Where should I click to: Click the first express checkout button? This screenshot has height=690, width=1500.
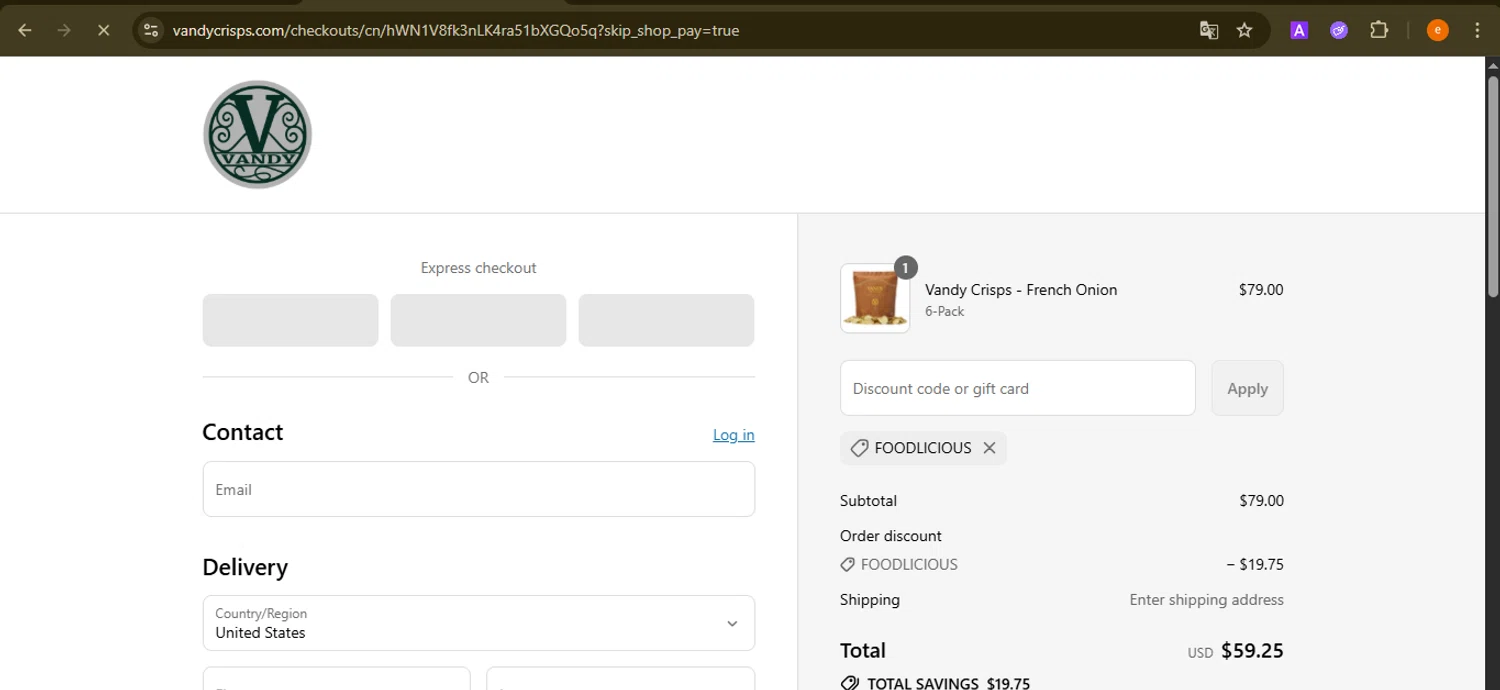pos(290,320)
